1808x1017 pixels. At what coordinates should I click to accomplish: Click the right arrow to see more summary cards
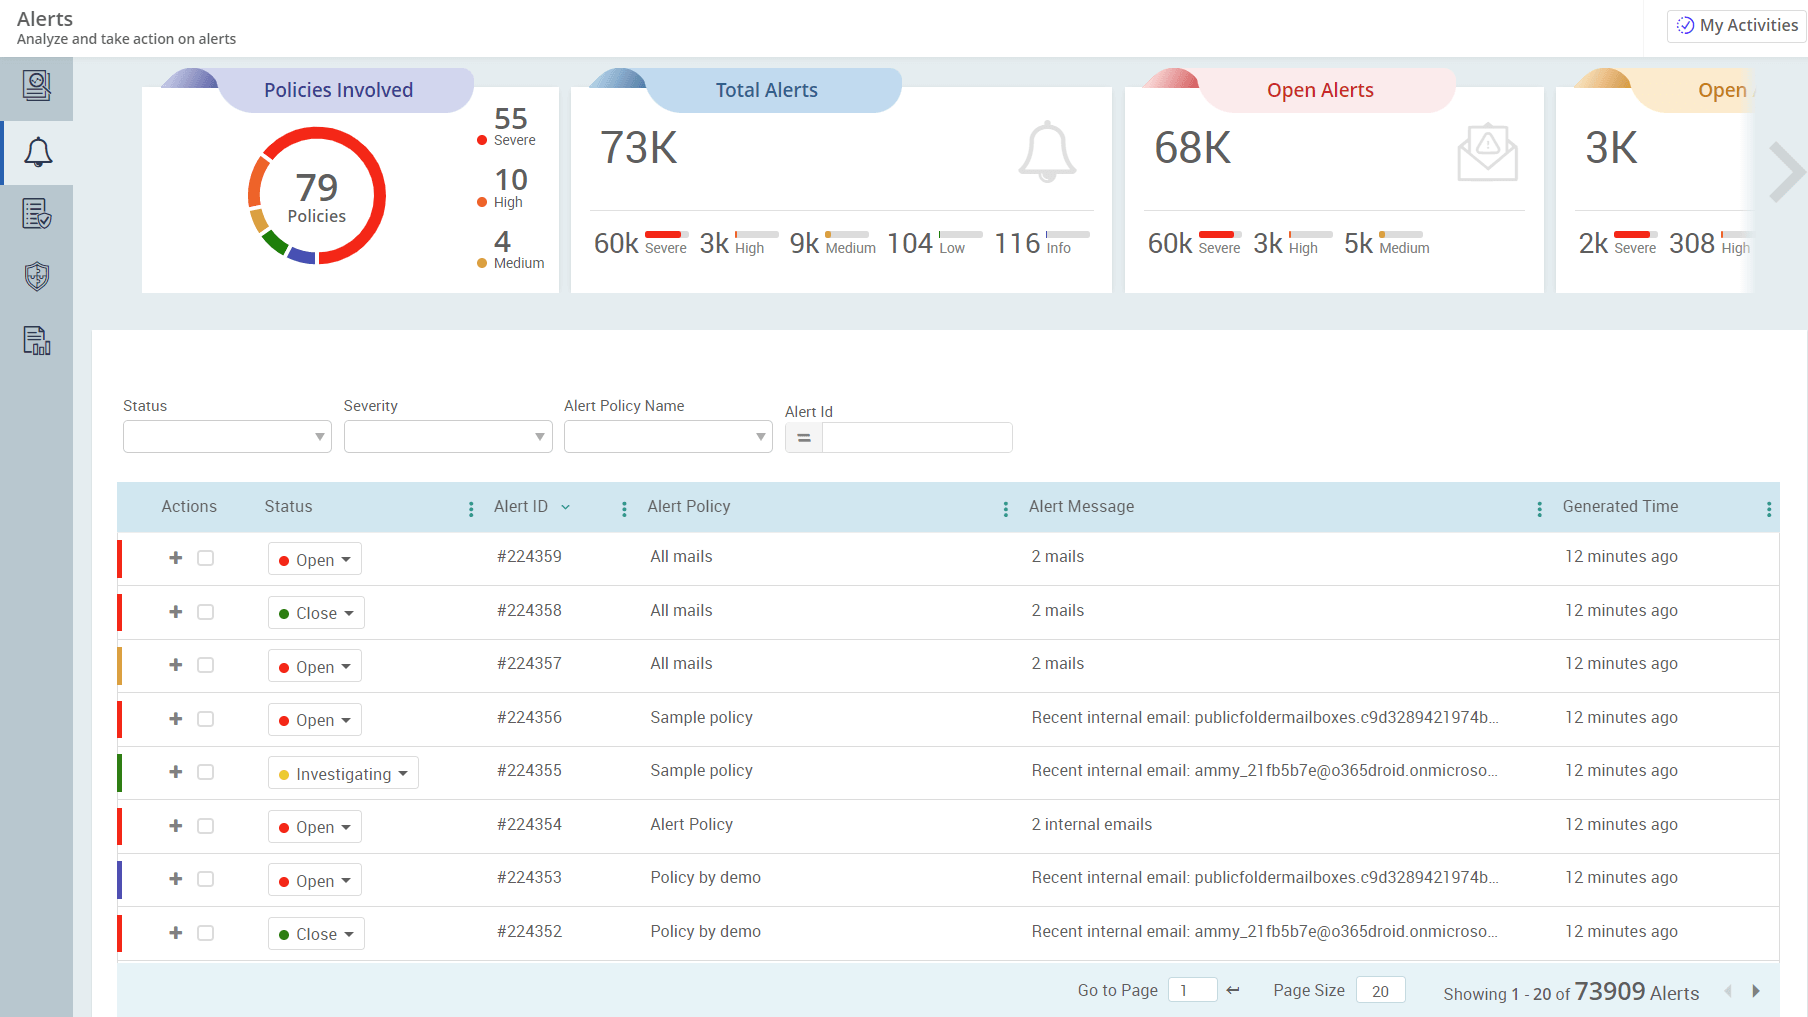point(1785,171)
